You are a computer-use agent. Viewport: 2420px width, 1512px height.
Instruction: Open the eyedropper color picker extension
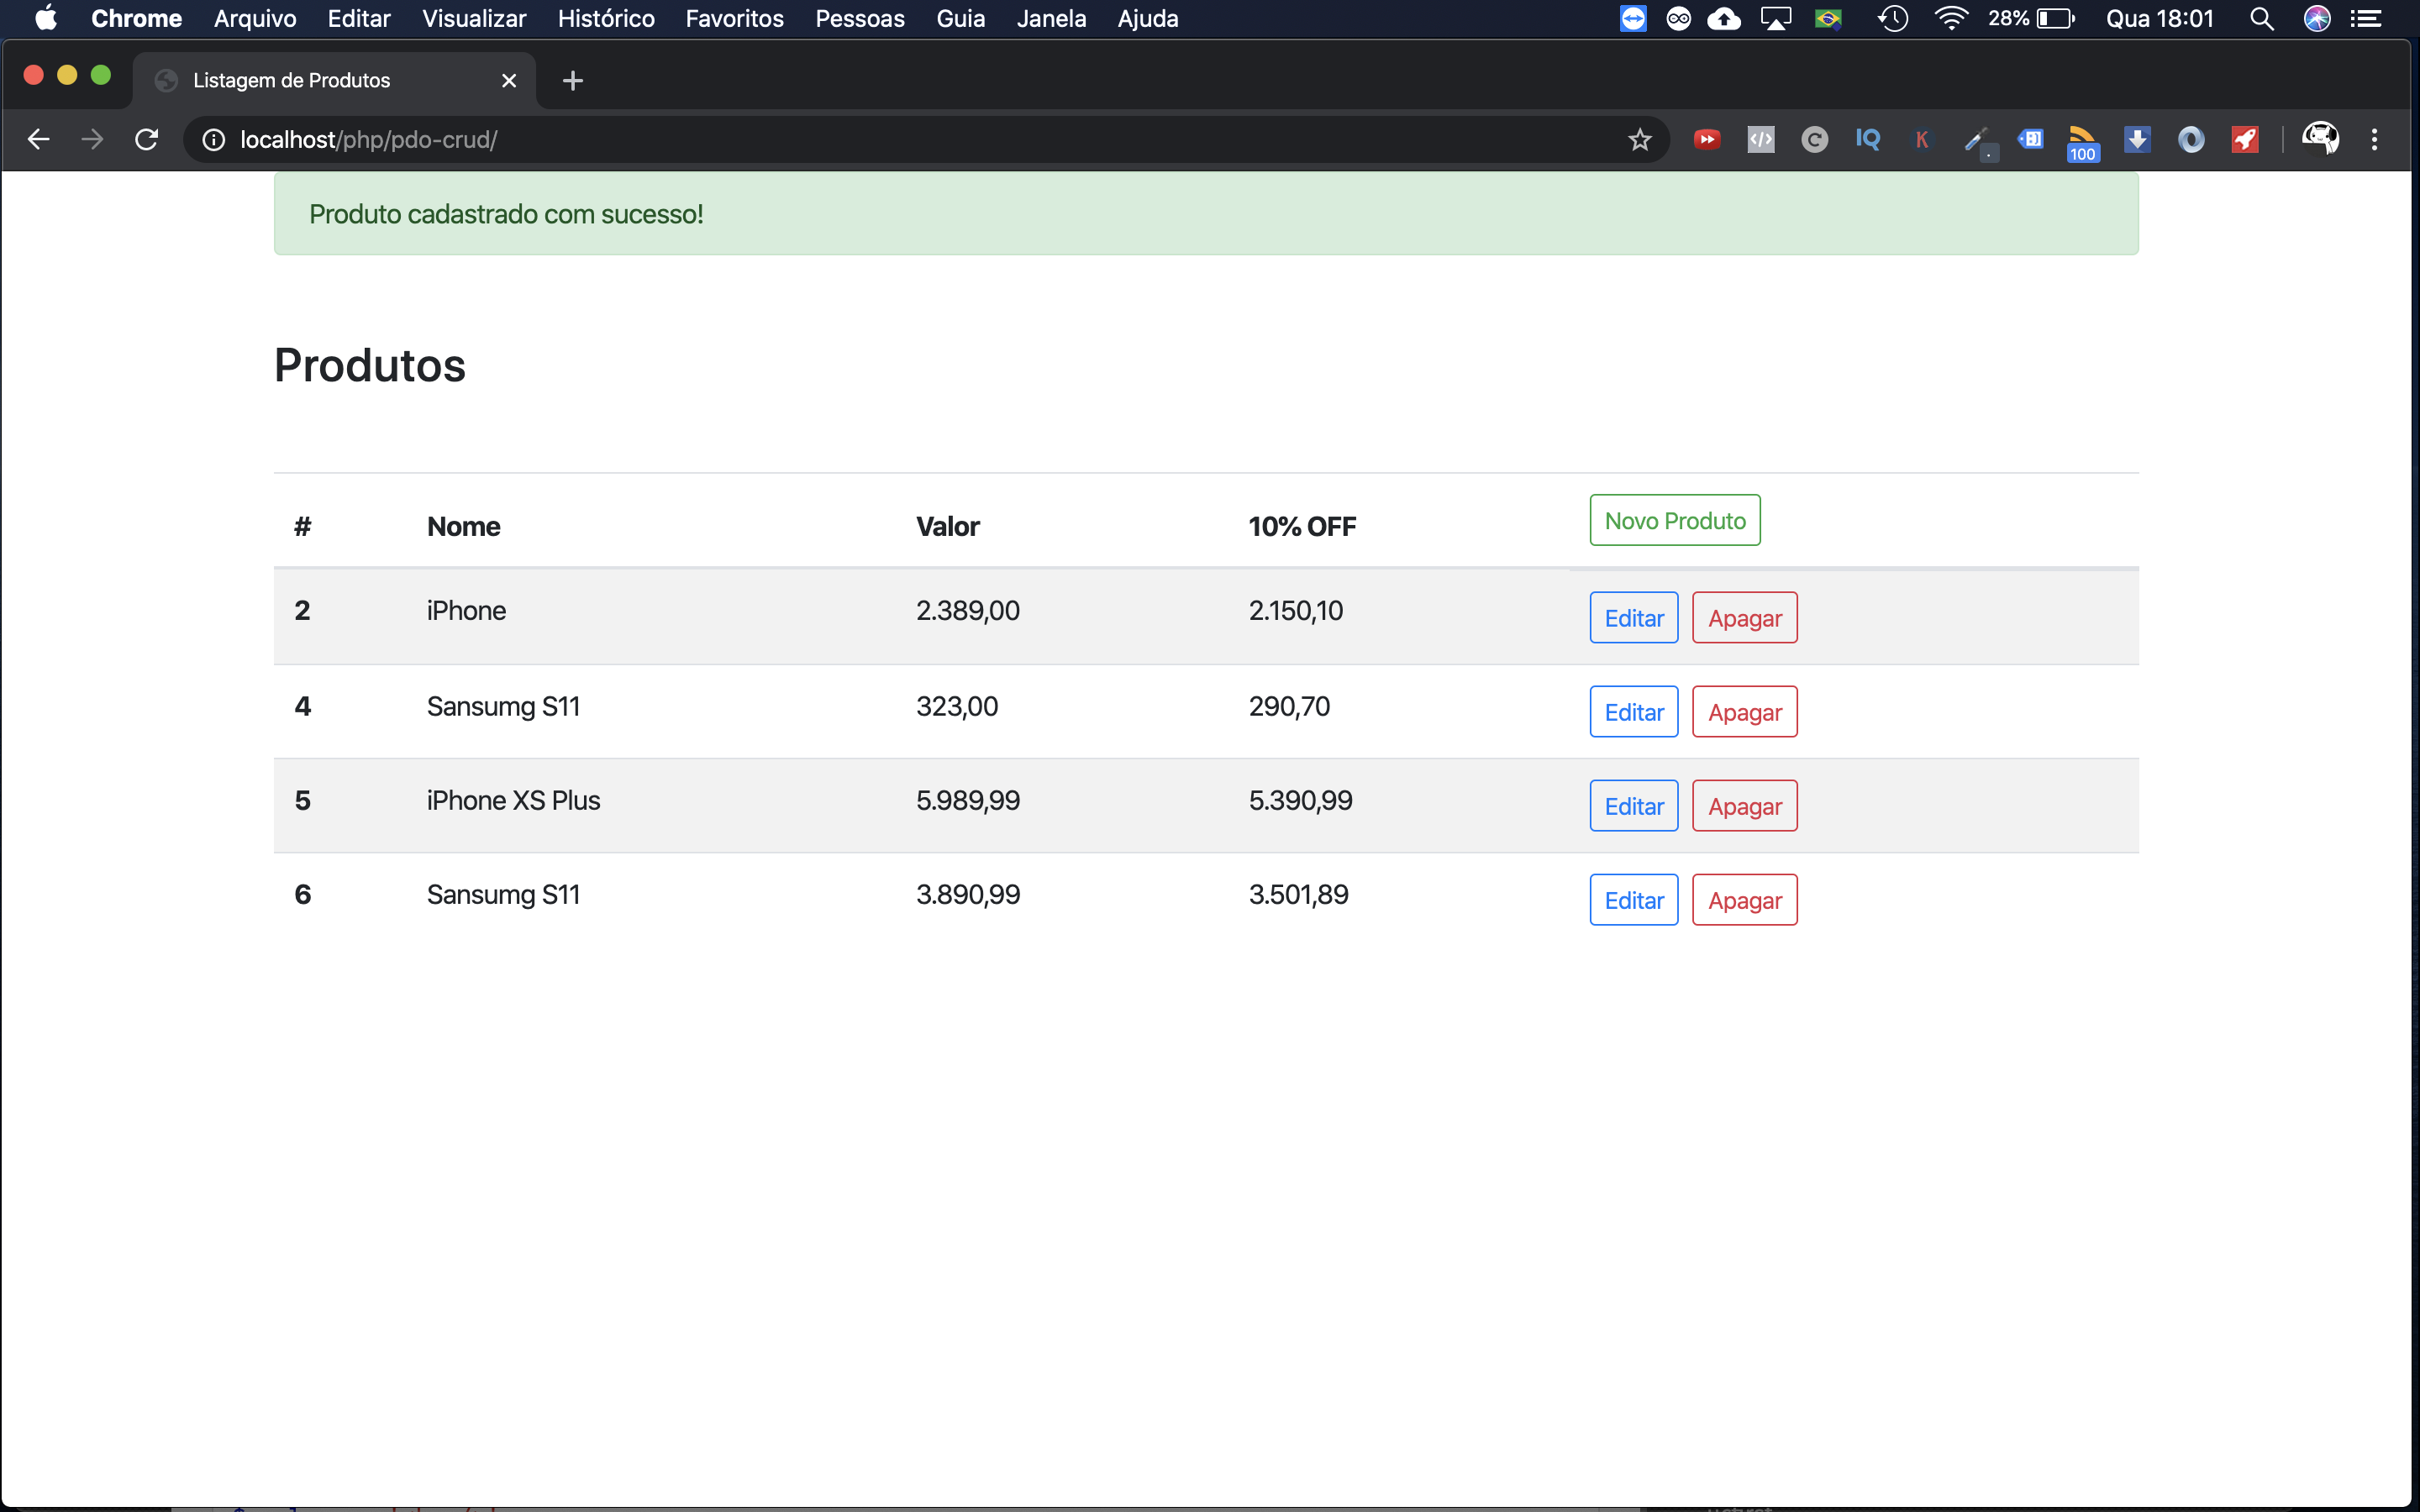(1975, 140)
